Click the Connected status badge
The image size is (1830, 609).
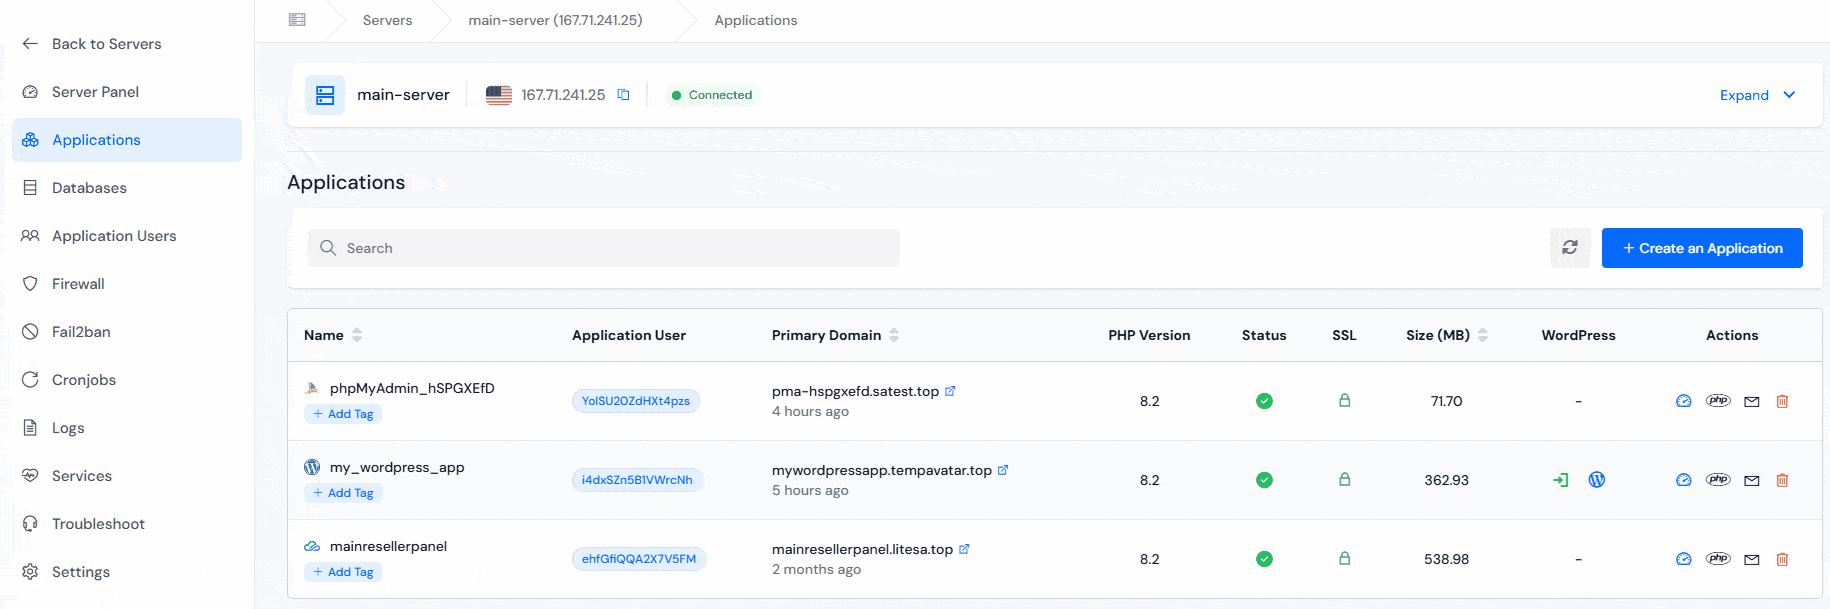click(x=712, y=95)
